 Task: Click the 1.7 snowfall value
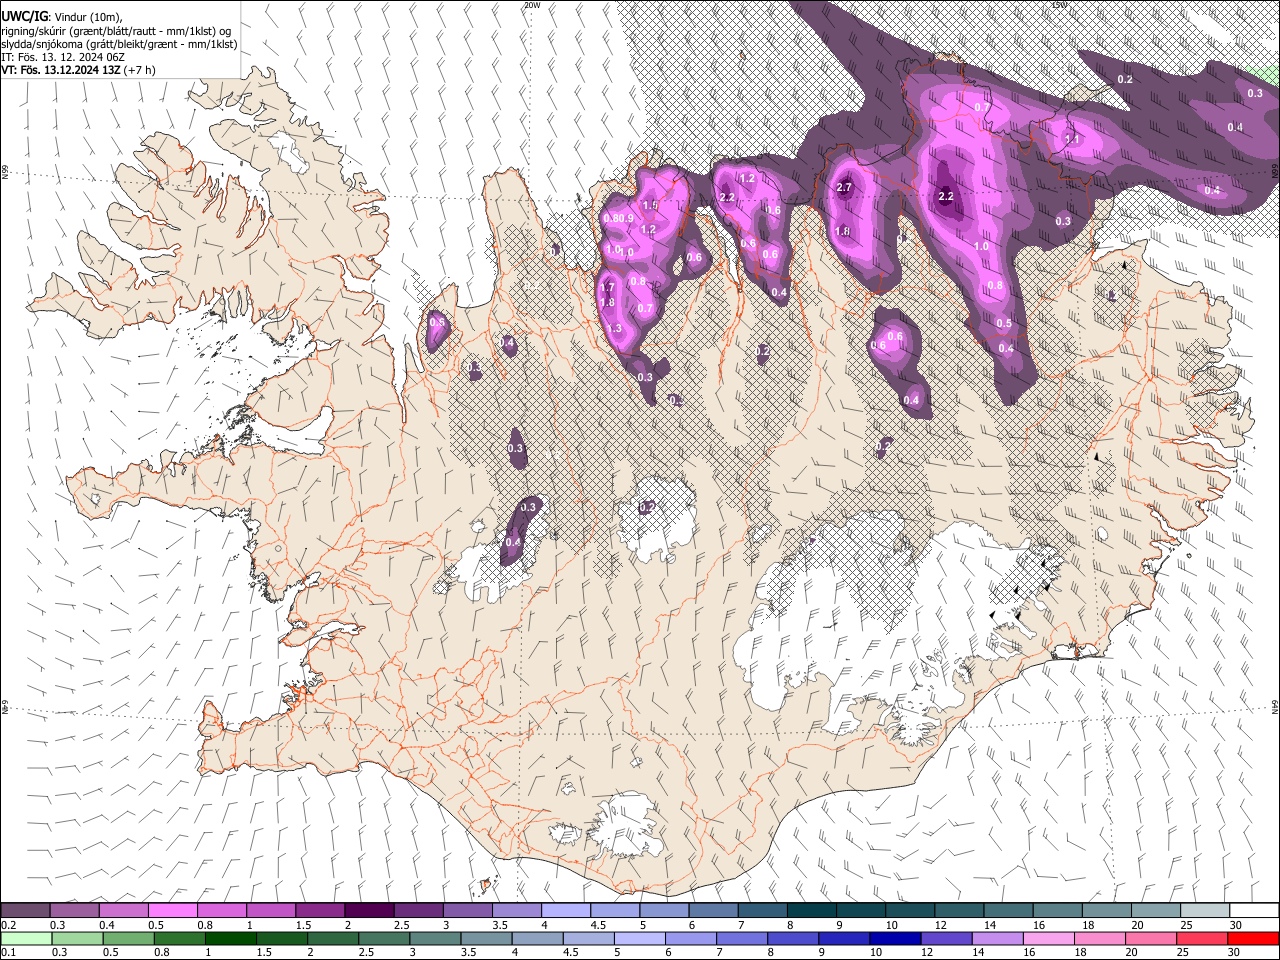point(607,288)
